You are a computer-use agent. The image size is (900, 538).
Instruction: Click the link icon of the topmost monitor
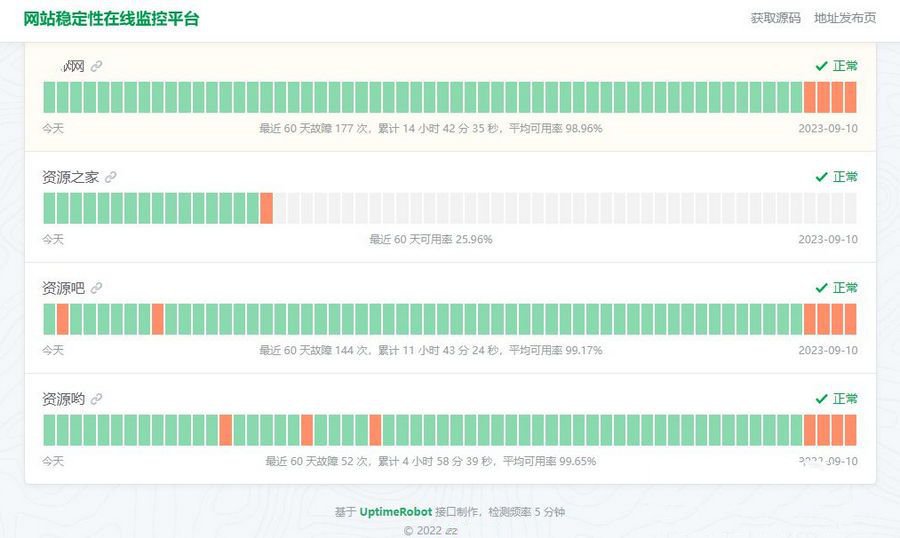tap(97, 66)
